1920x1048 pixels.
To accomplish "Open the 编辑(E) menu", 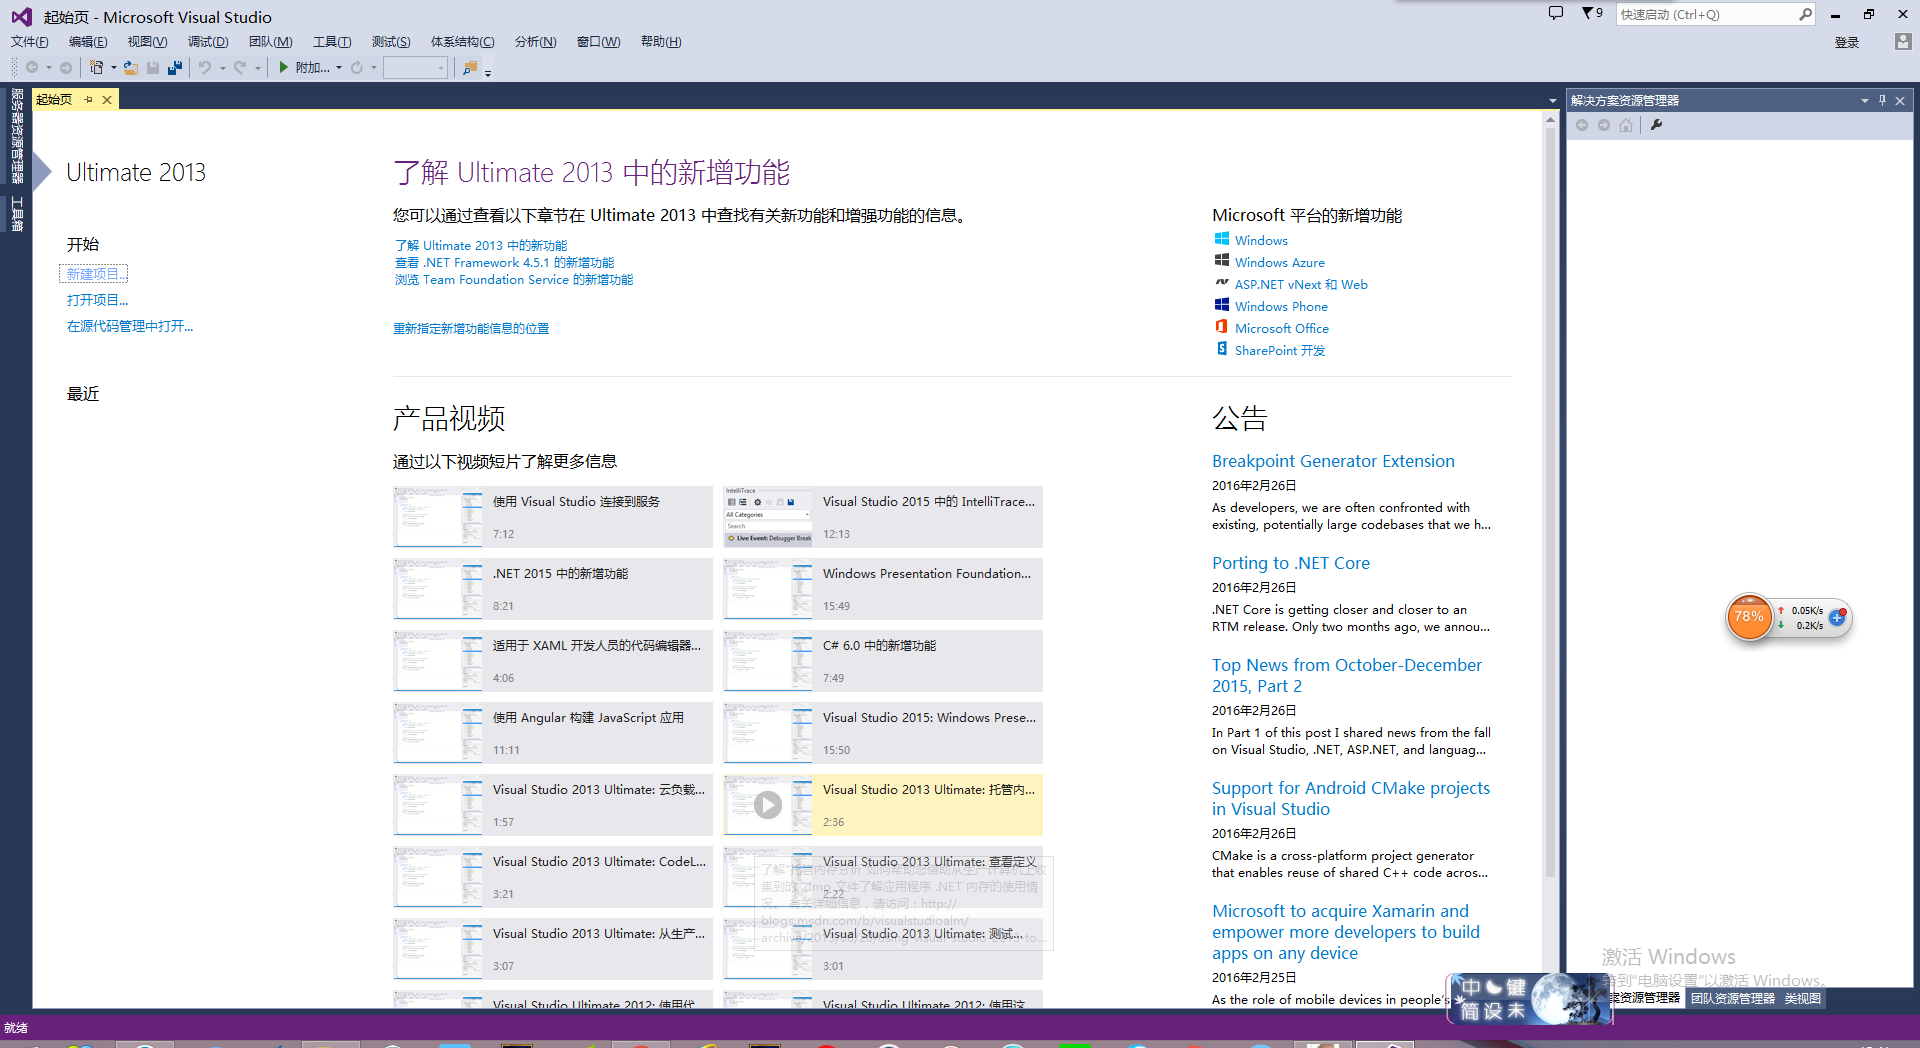I will 88,42.
